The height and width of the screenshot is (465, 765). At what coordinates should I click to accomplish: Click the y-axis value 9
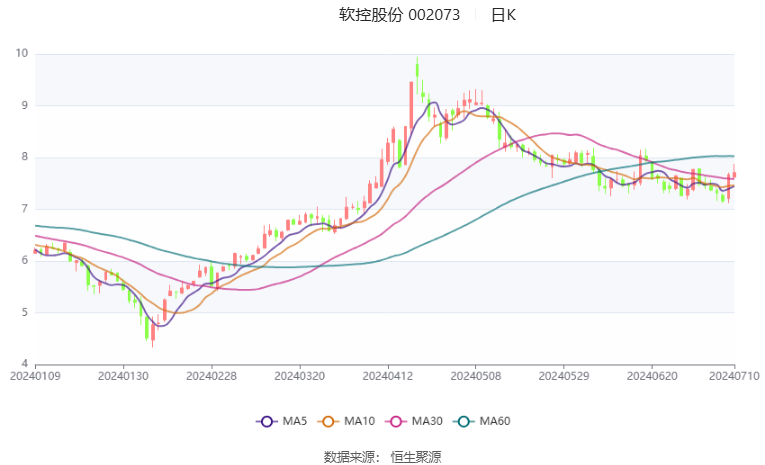tap(25, 105)
